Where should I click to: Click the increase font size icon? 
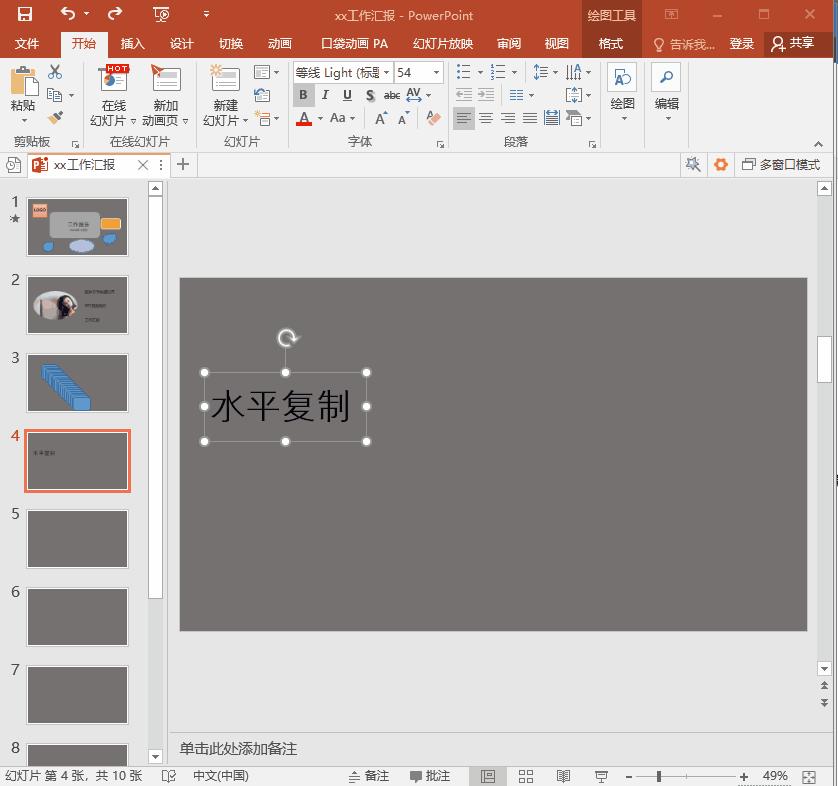(381, 117)
